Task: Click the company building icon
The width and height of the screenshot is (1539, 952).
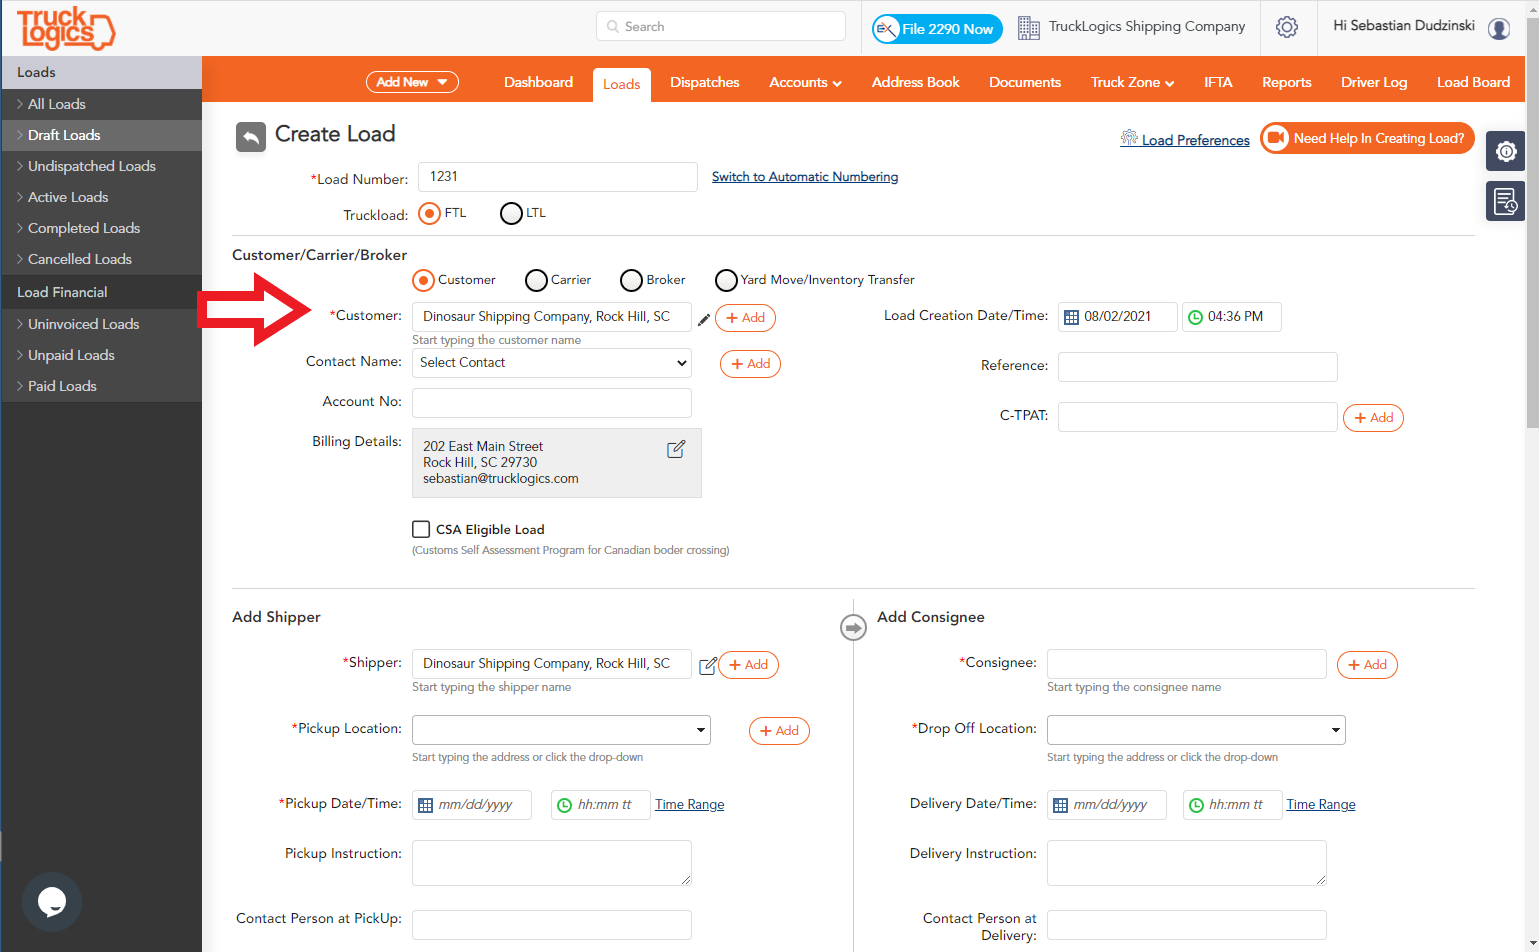Action: click(1029, 28)
